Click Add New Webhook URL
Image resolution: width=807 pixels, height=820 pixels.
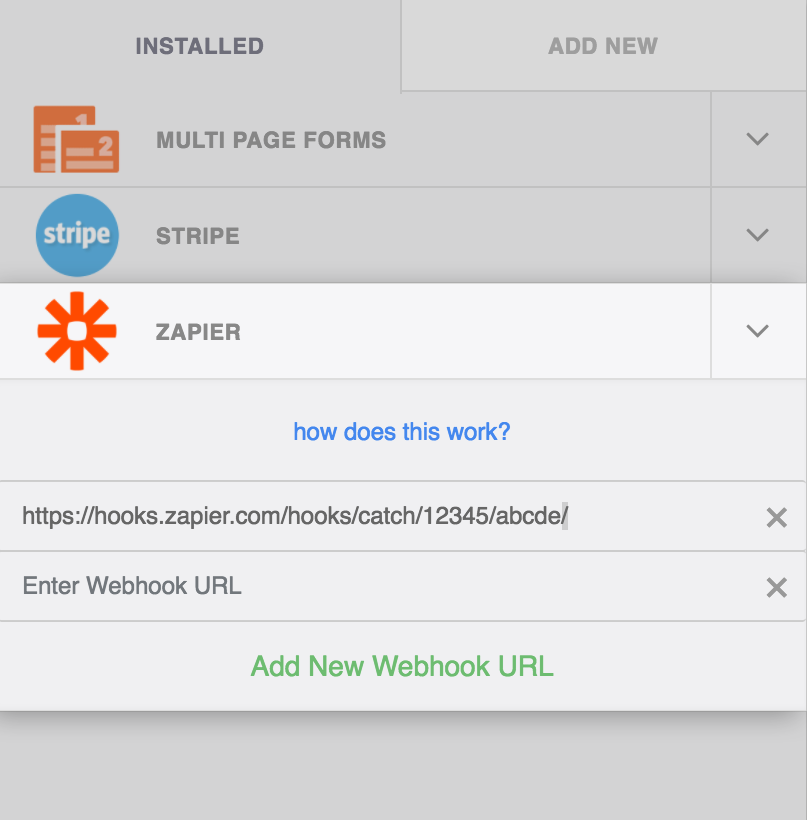coord(402,666)
